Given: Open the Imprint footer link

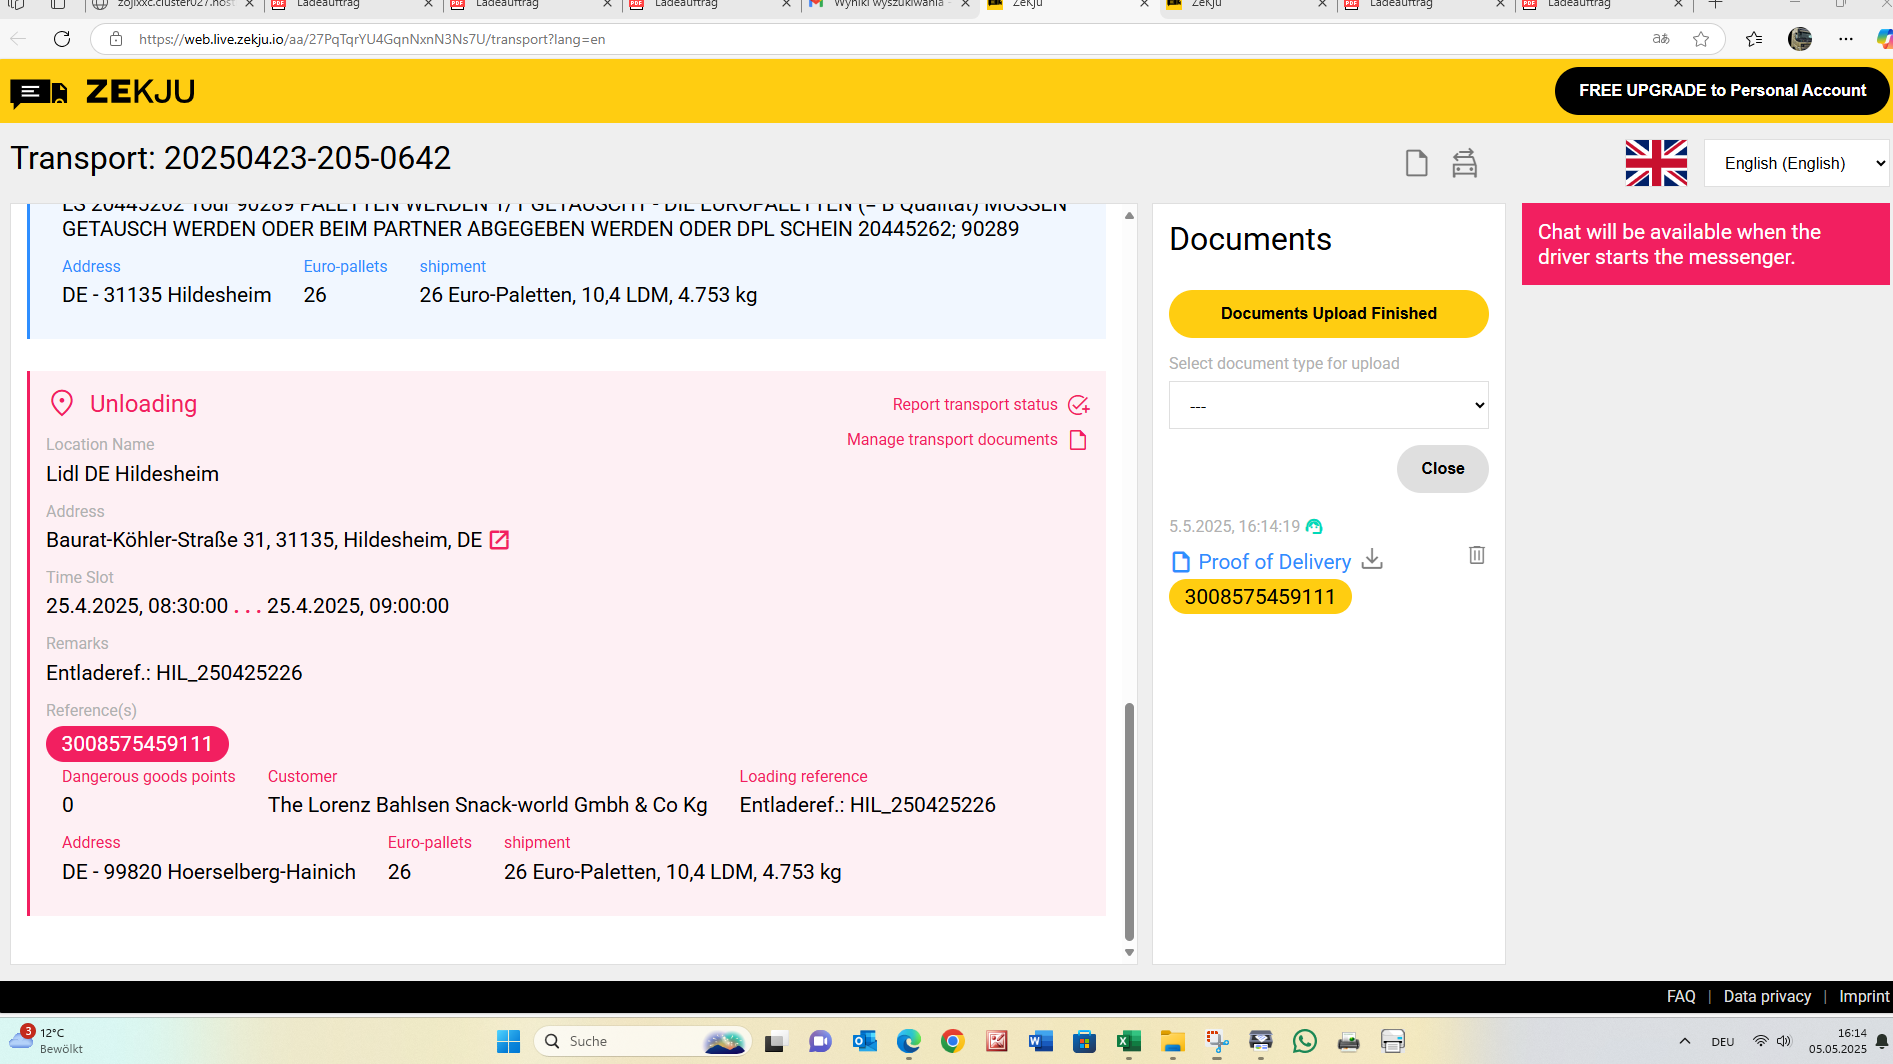Looking at the screenshot, I should tap(1864, 997).
